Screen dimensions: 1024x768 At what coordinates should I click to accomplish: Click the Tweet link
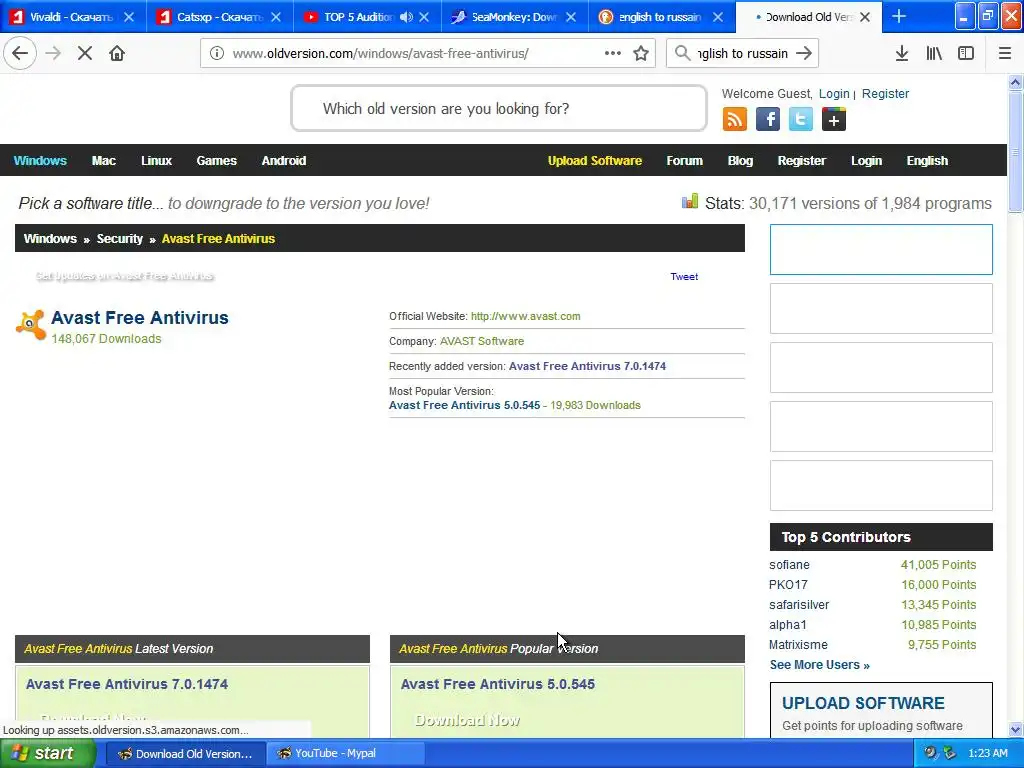click(684, 277)
